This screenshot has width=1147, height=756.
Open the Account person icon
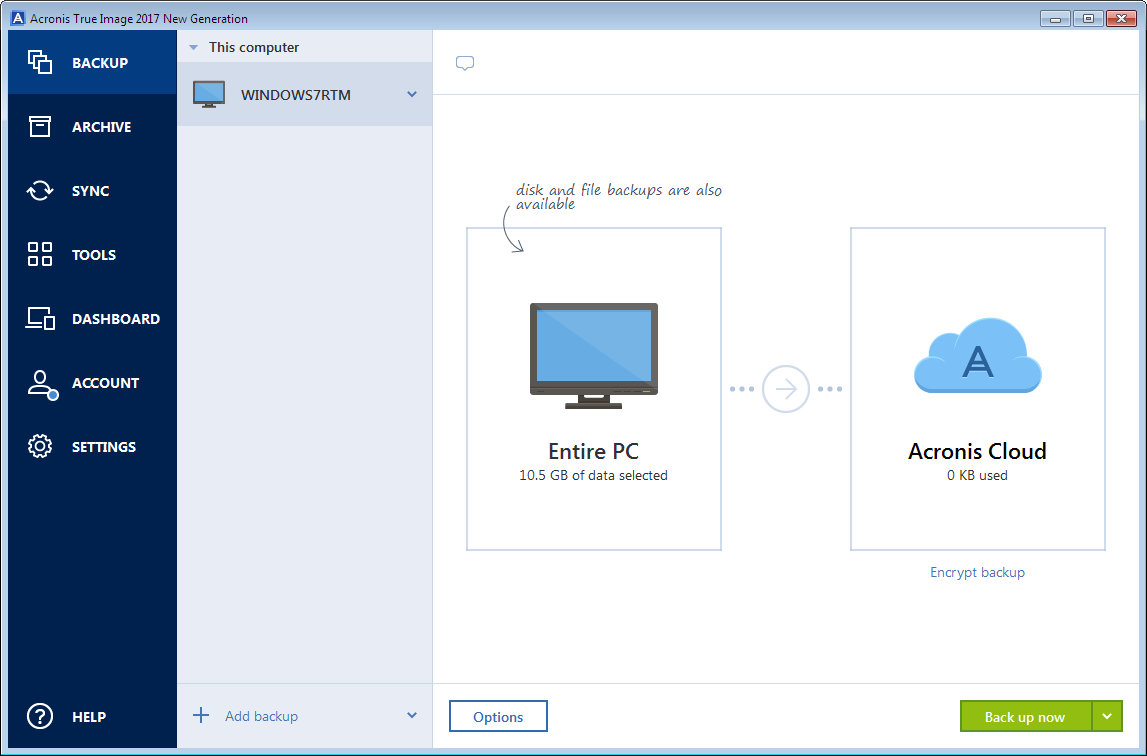pyautogui.click(x=40, y=384)
